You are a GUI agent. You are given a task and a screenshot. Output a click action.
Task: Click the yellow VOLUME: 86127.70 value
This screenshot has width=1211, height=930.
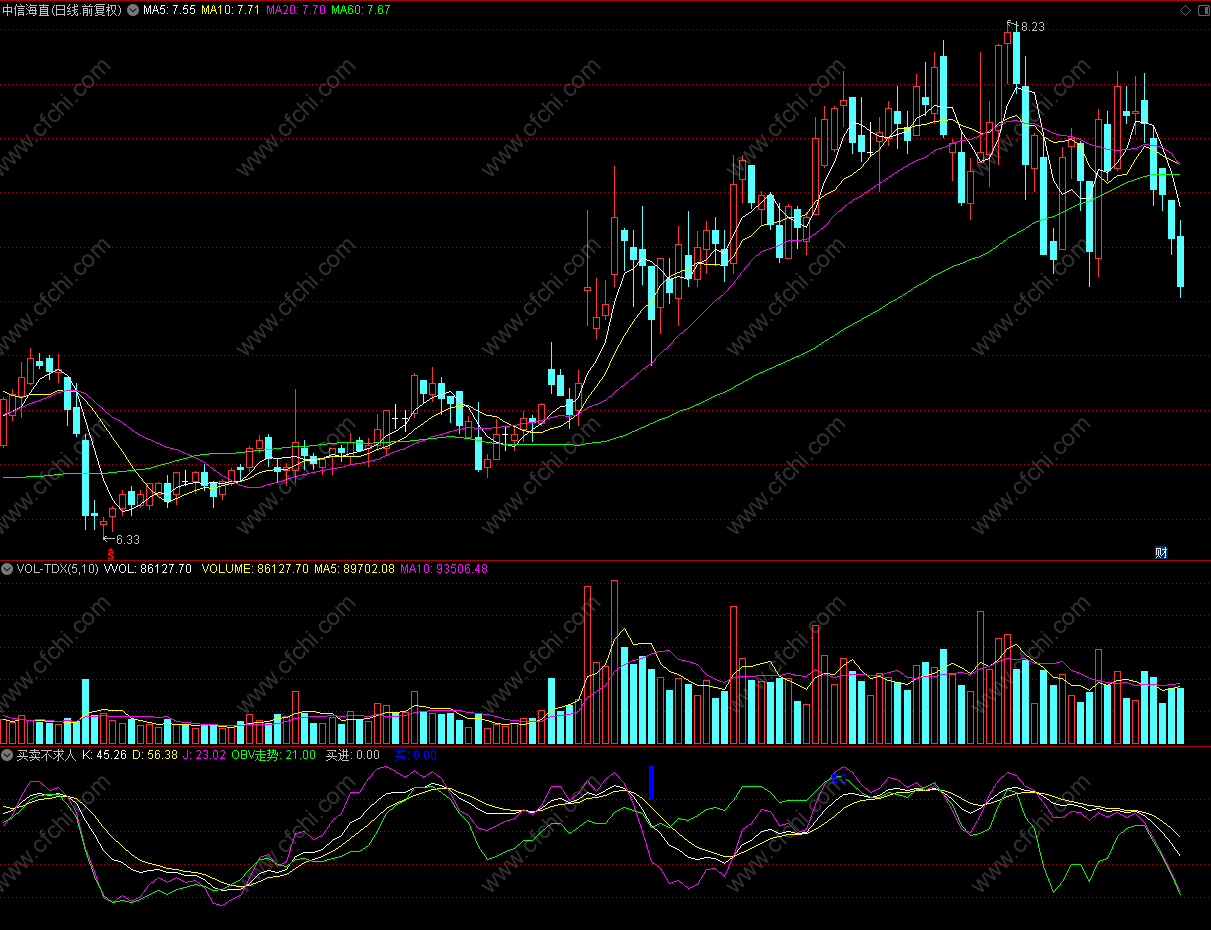tap(256, 569)
